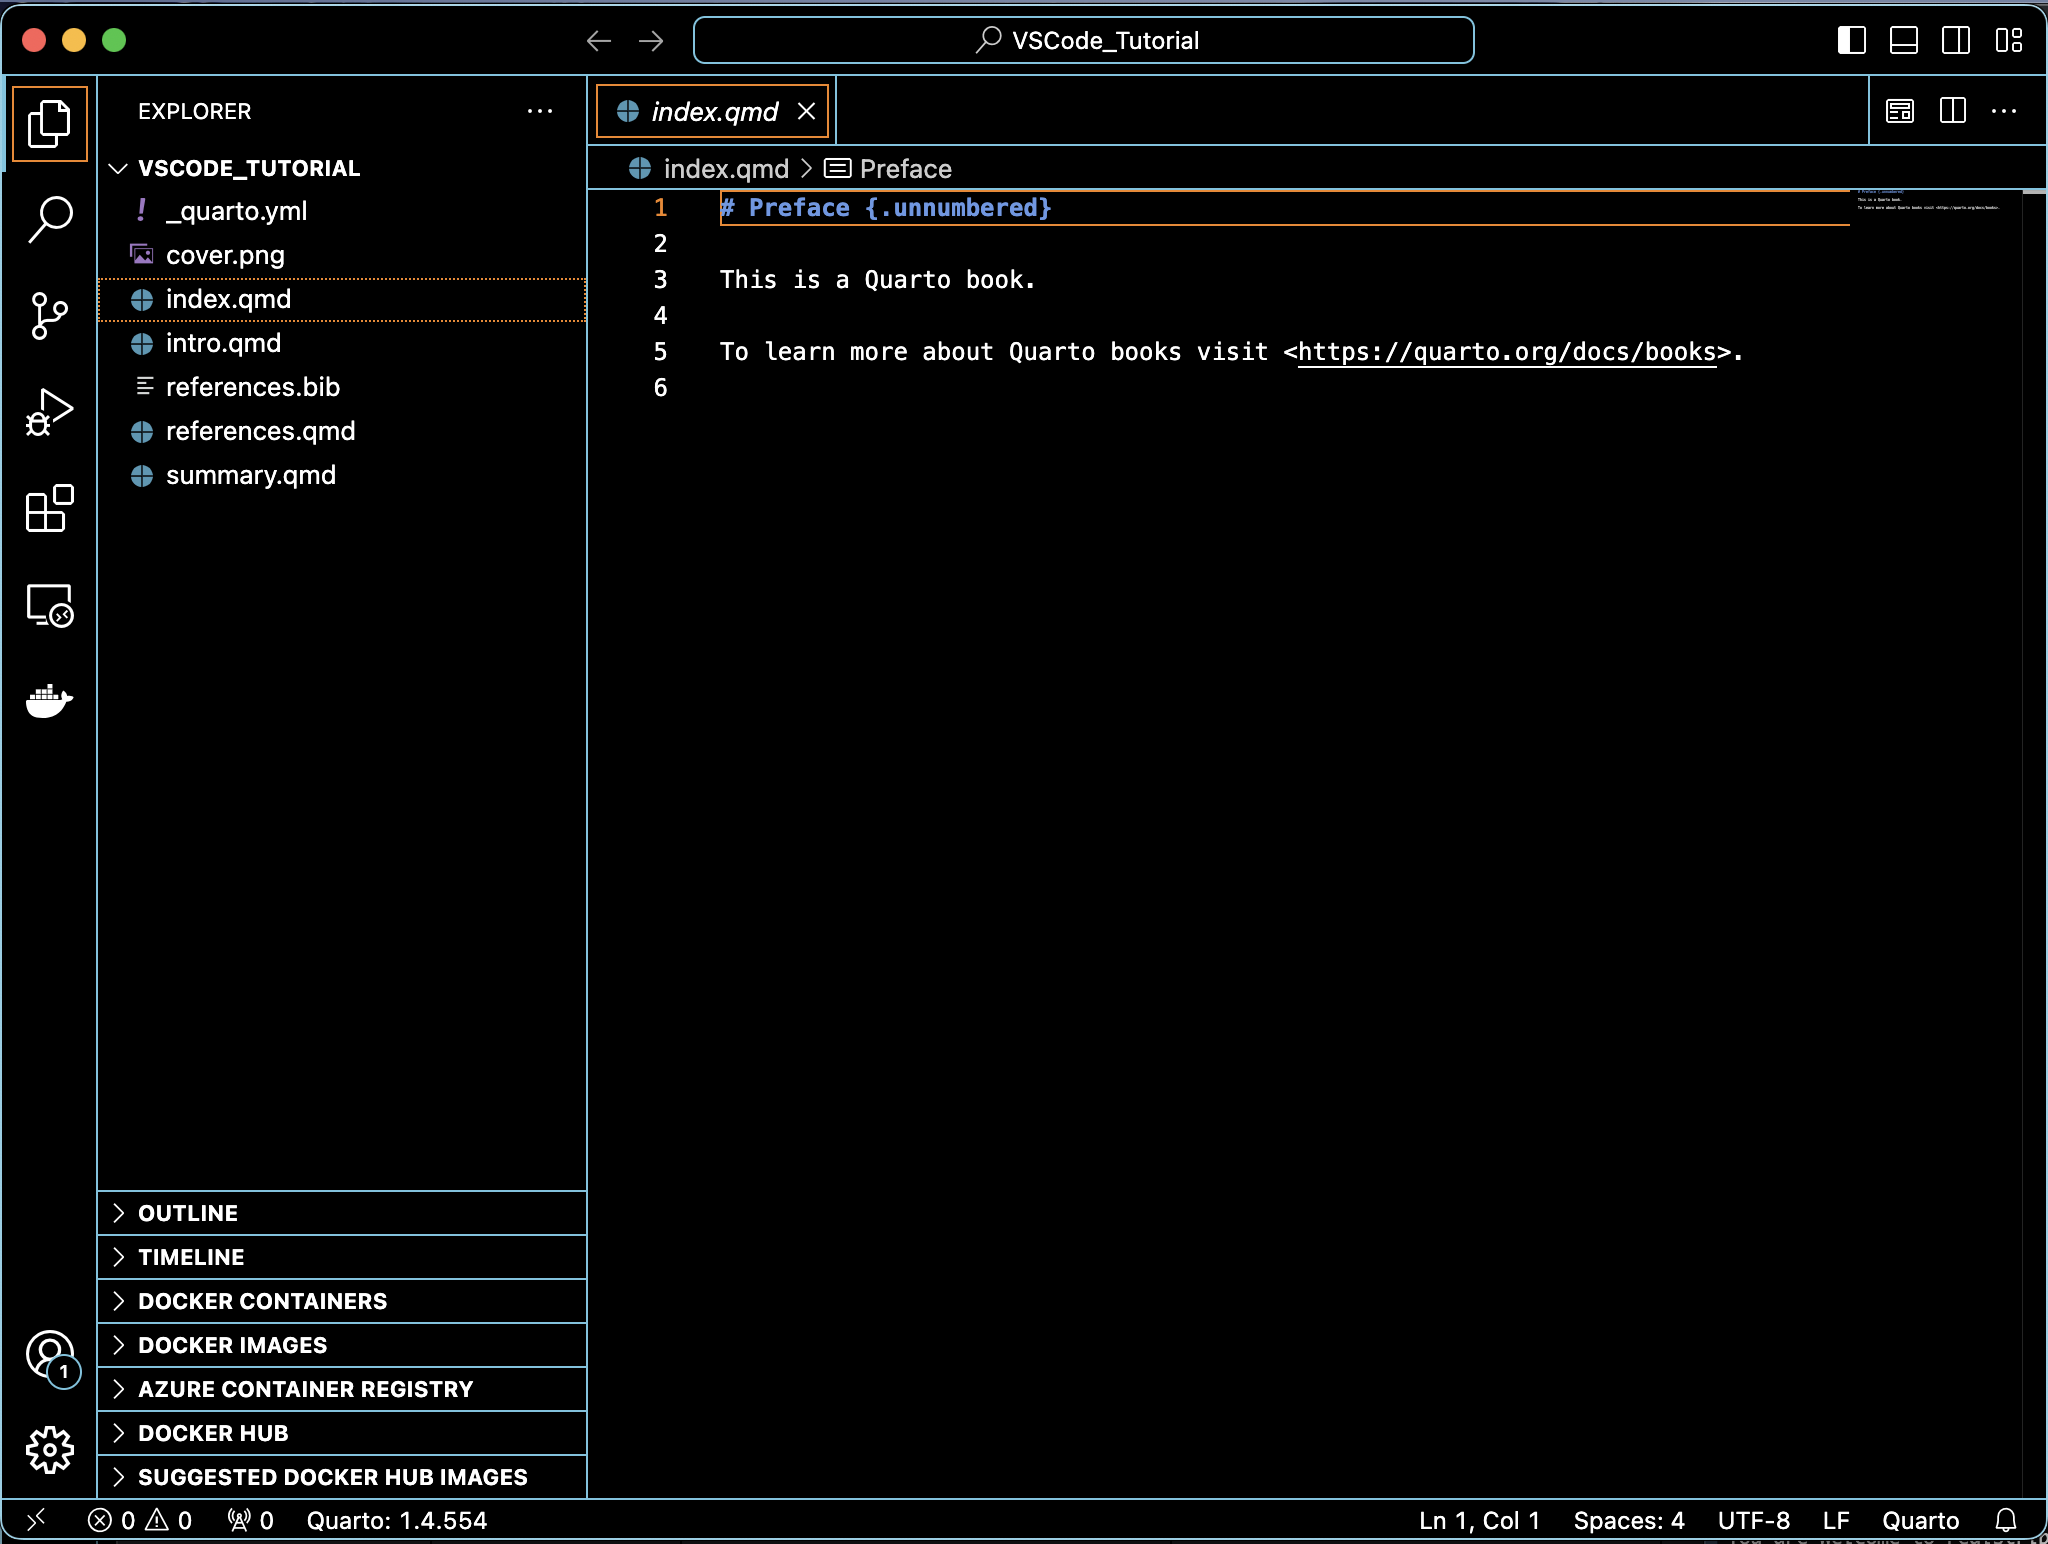Click the VSCode_Tutorial command center search box
The width and height of the screenshot is (2048, 1544).
[x=1084, y=40]
